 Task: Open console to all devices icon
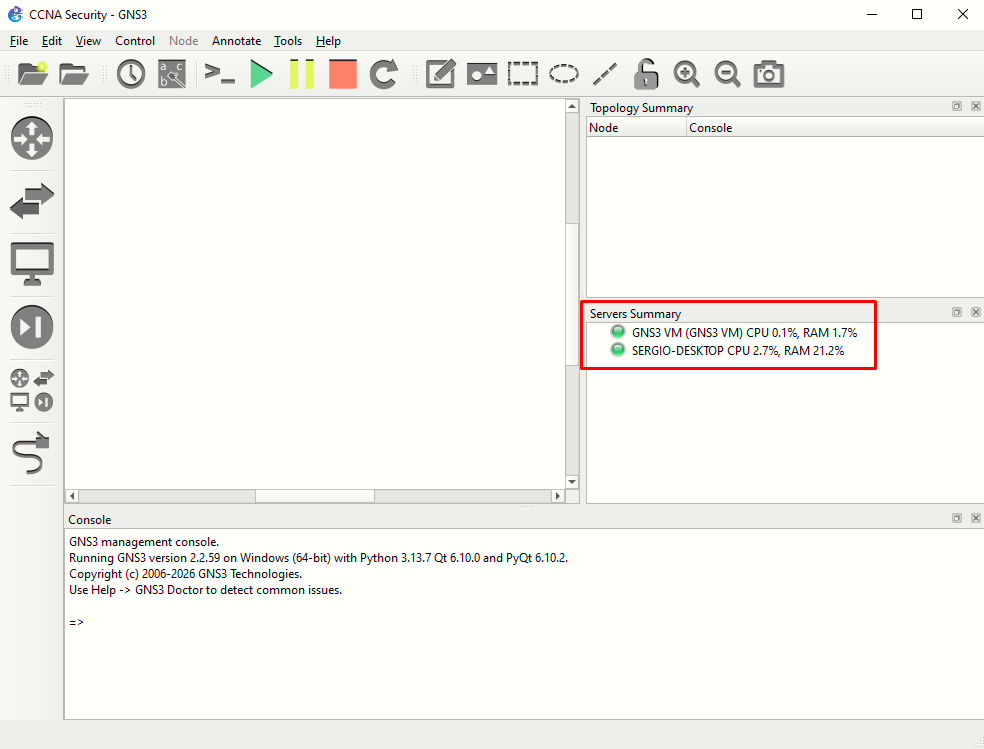pos(220,74)
